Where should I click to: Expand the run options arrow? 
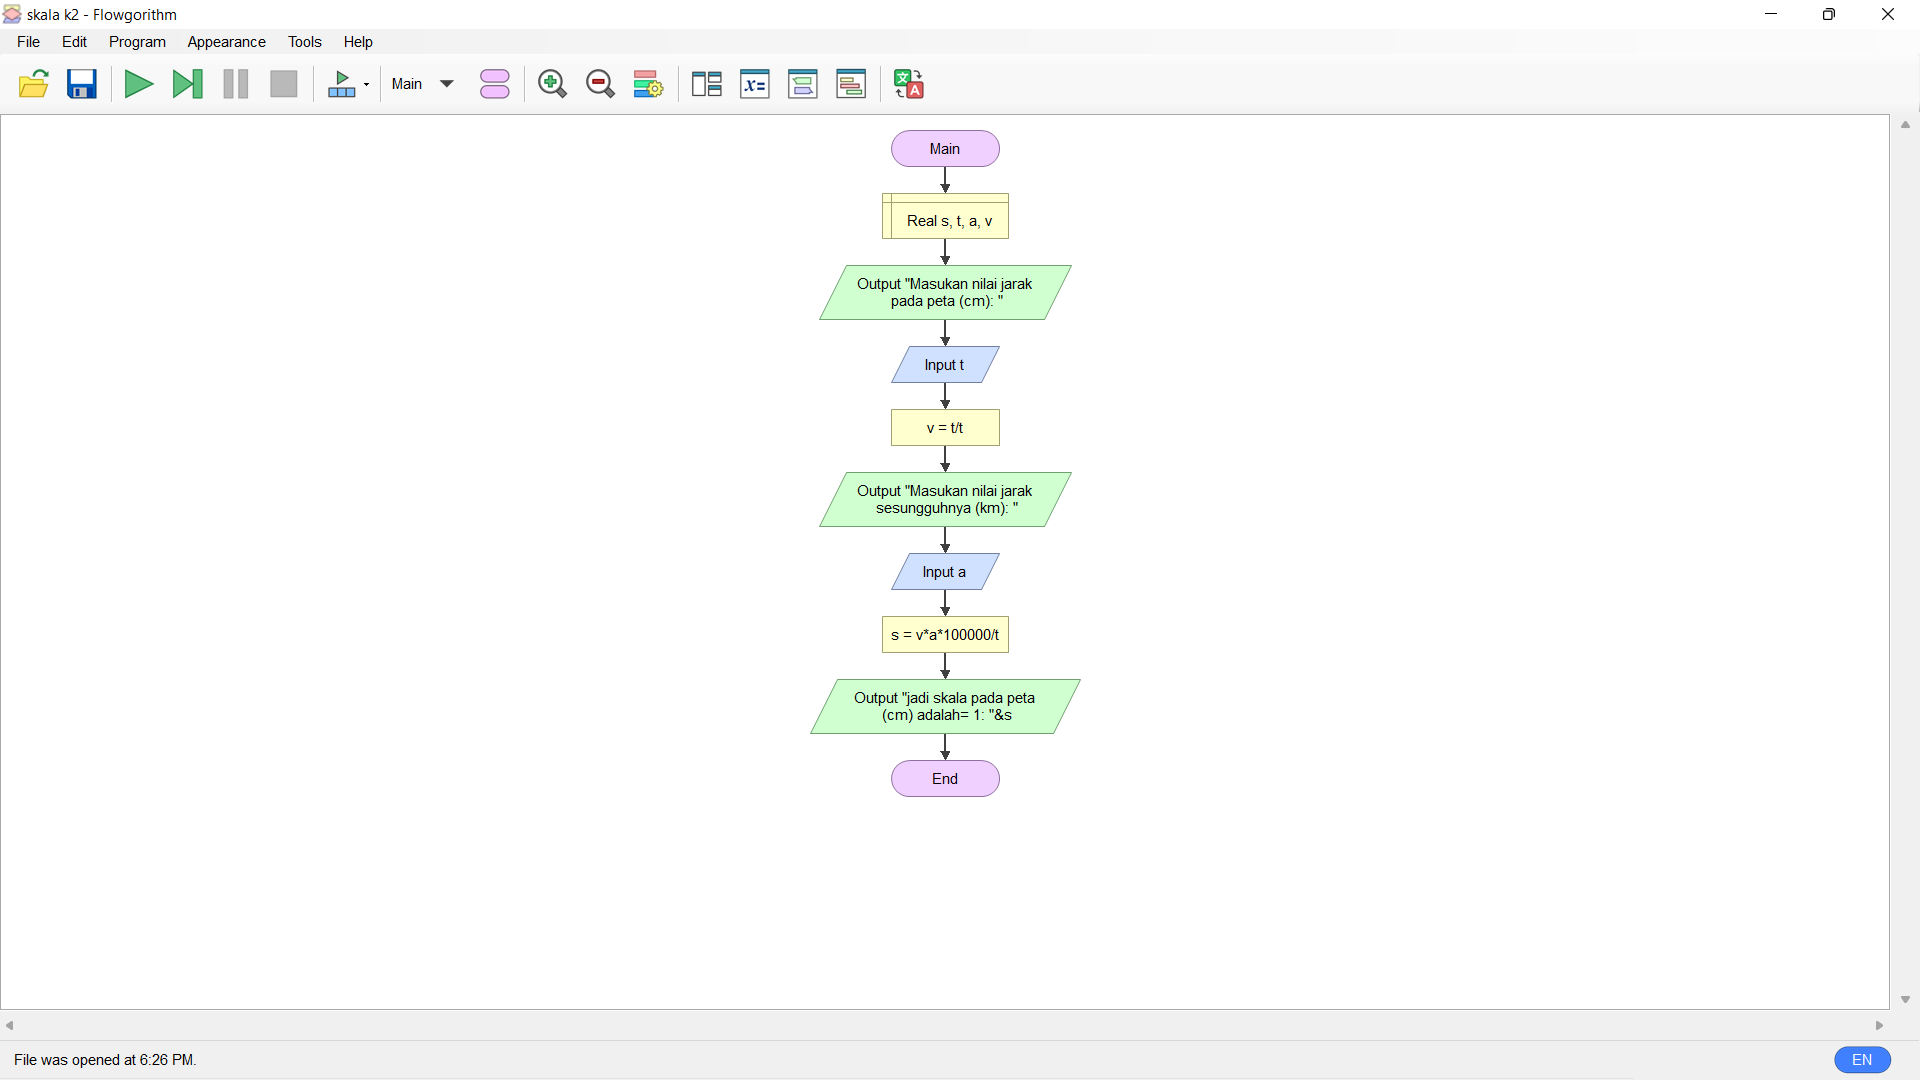pos(366,84)
